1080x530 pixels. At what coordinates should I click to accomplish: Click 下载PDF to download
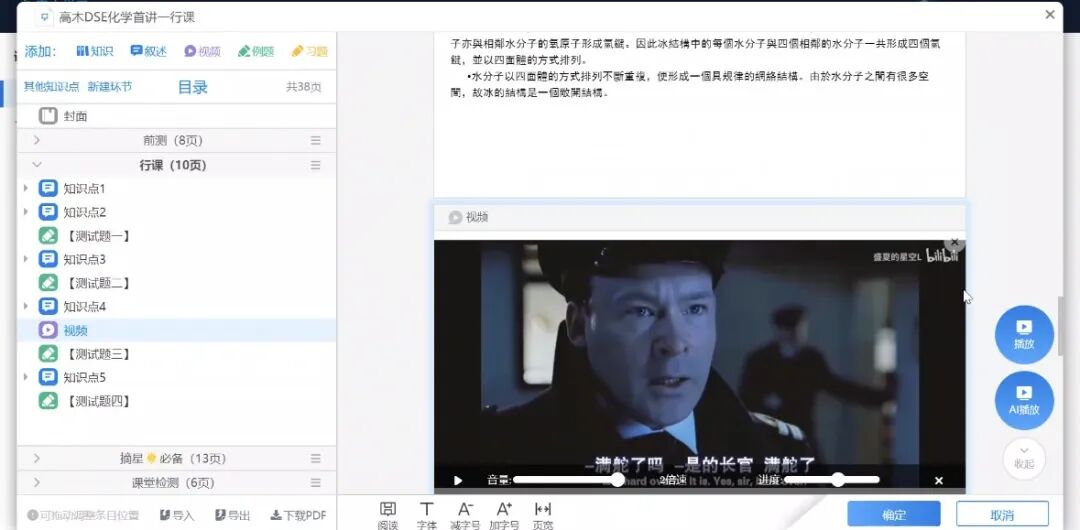tap(298, 515)
